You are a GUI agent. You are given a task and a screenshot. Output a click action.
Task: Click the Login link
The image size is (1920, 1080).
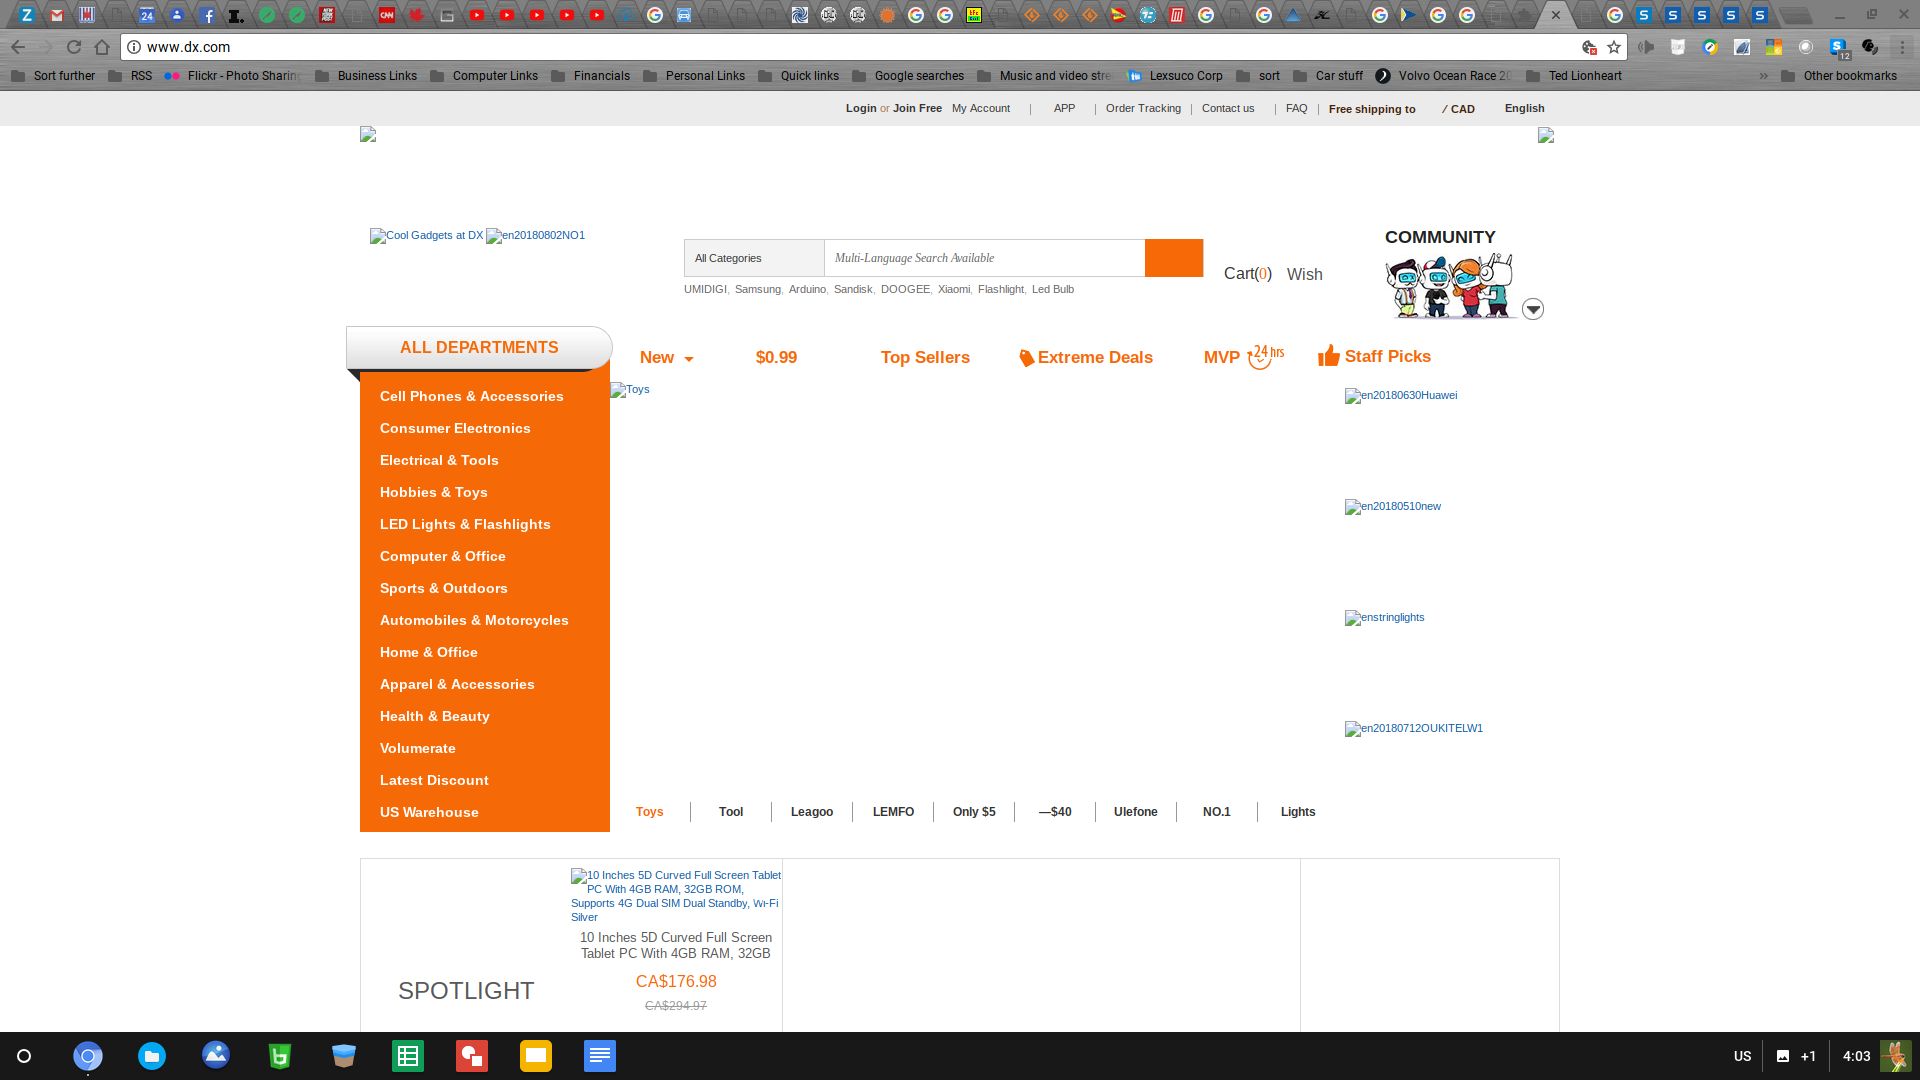click(861, 108)
